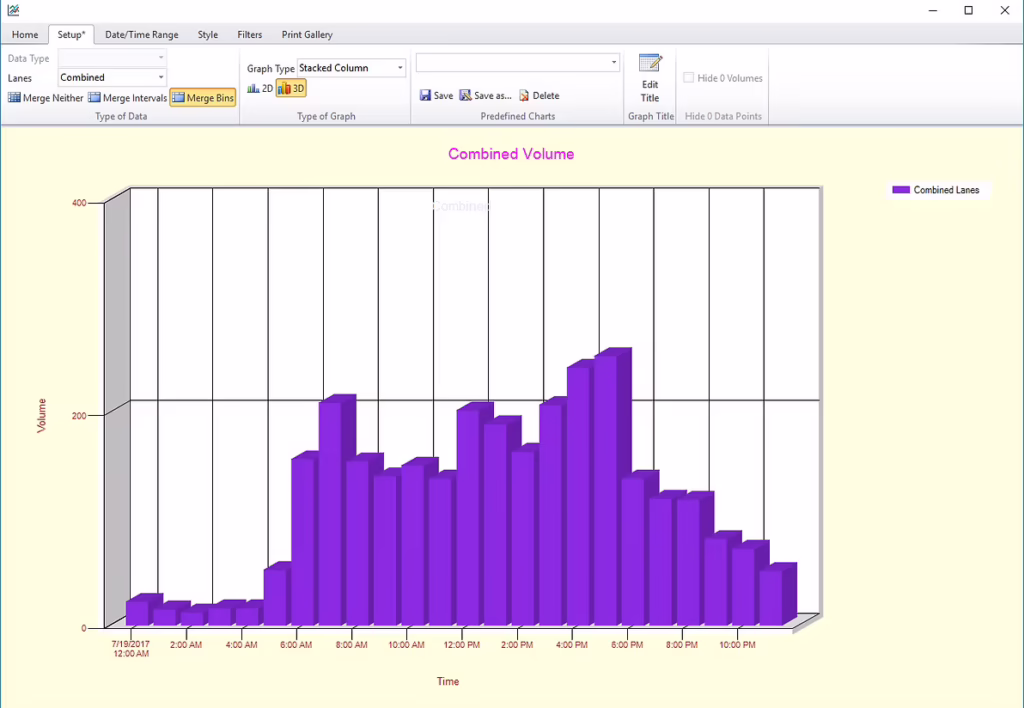Image resolution: width=1024 pixels, height=708 pixels.
Task: Open the Filters tab
Action: tap(249, 35)
